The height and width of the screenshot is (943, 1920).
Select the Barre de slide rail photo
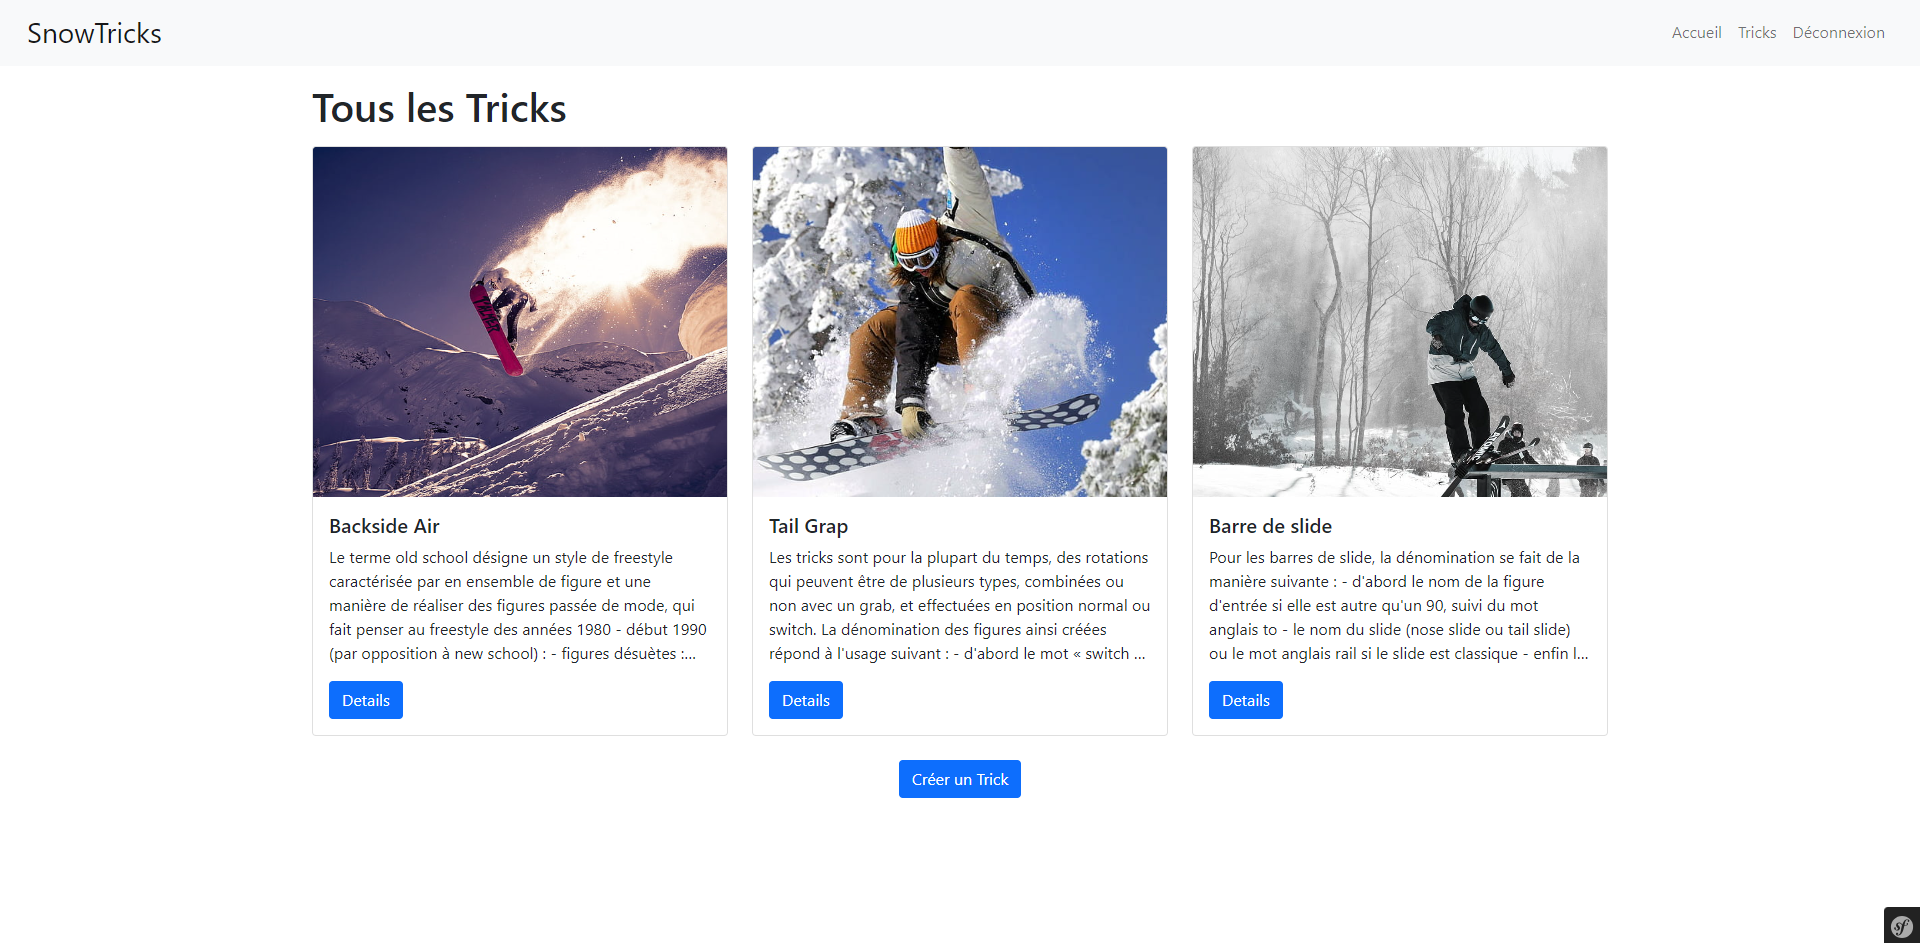(x=1400, y=322)
